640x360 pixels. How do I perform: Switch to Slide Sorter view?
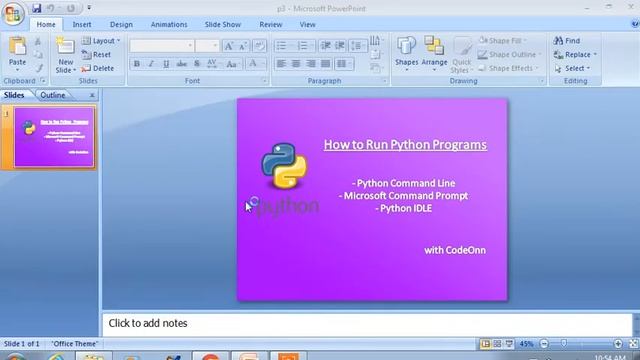[497, 344]
